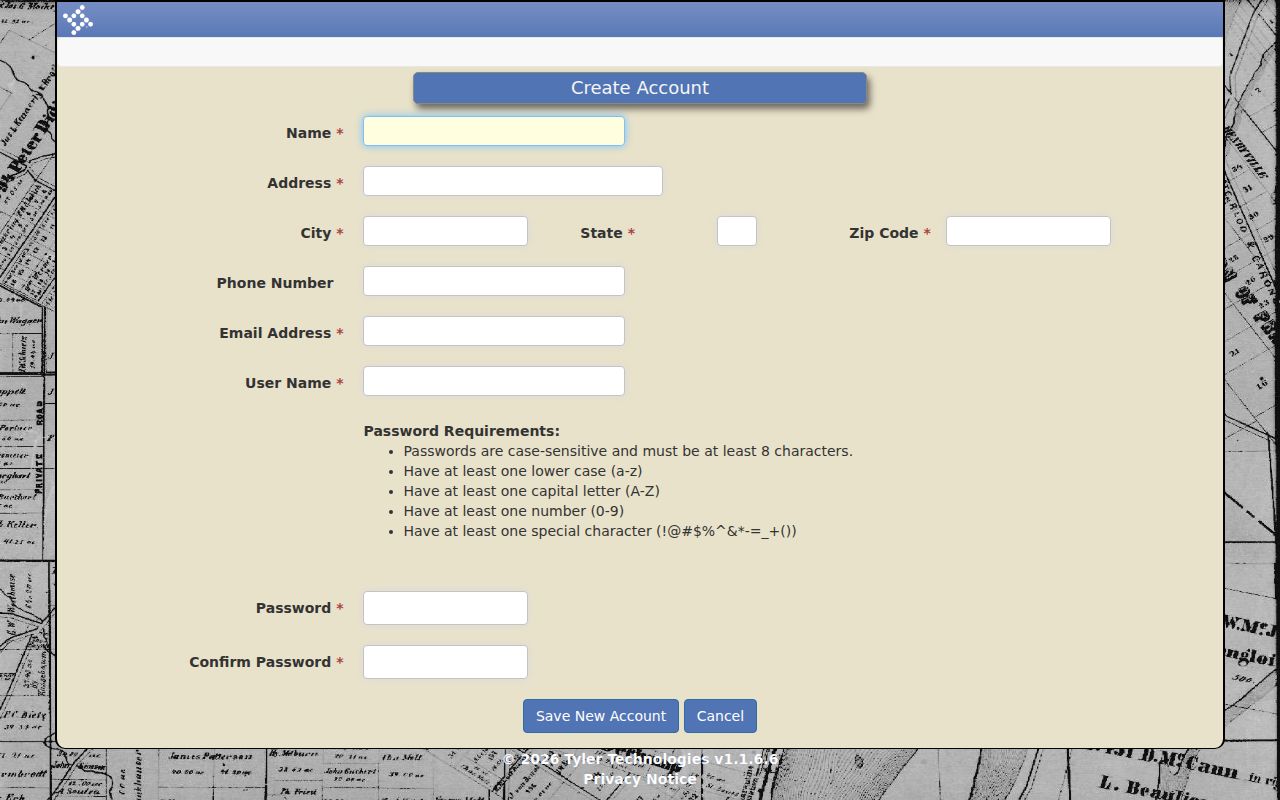The height and width of the screenshot is (800, 1280).
Task: Activate the State input box
Action: point(737,231)
